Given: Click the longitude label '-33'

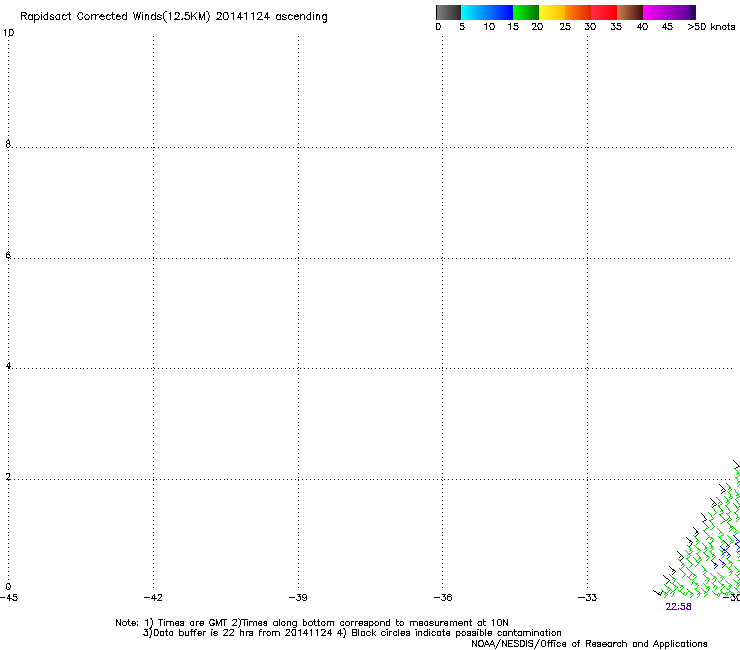Looking at the screenshot, I should coord(587,598).
